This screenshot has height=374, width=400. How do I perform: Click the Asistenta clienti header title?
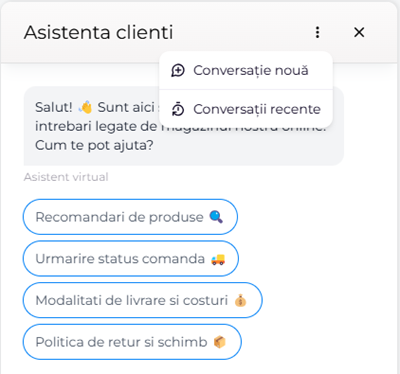click(99, 32)
